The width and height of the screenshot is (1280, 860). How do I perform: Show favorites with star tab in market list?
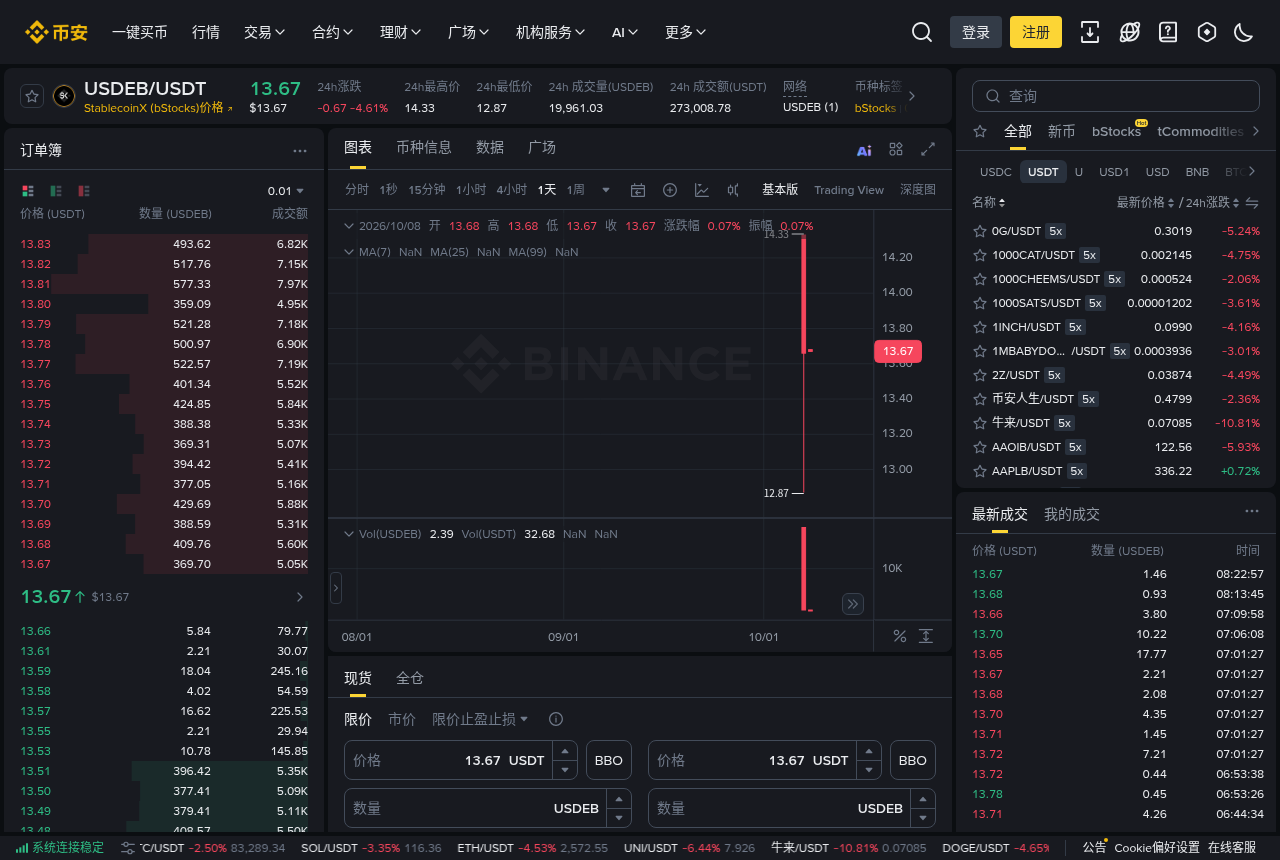click(980, 131)
